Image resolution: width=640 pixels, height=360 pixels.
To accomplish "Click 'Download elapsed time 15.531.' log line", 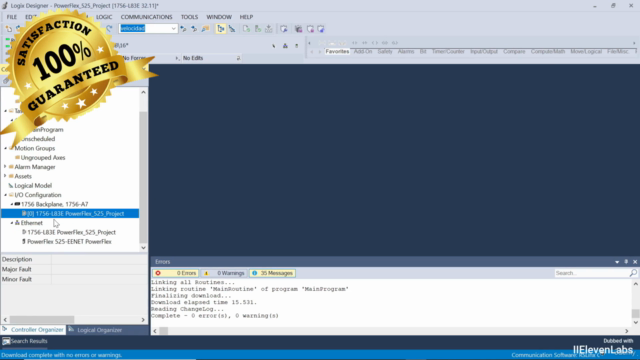I will (x=204, y=302).
